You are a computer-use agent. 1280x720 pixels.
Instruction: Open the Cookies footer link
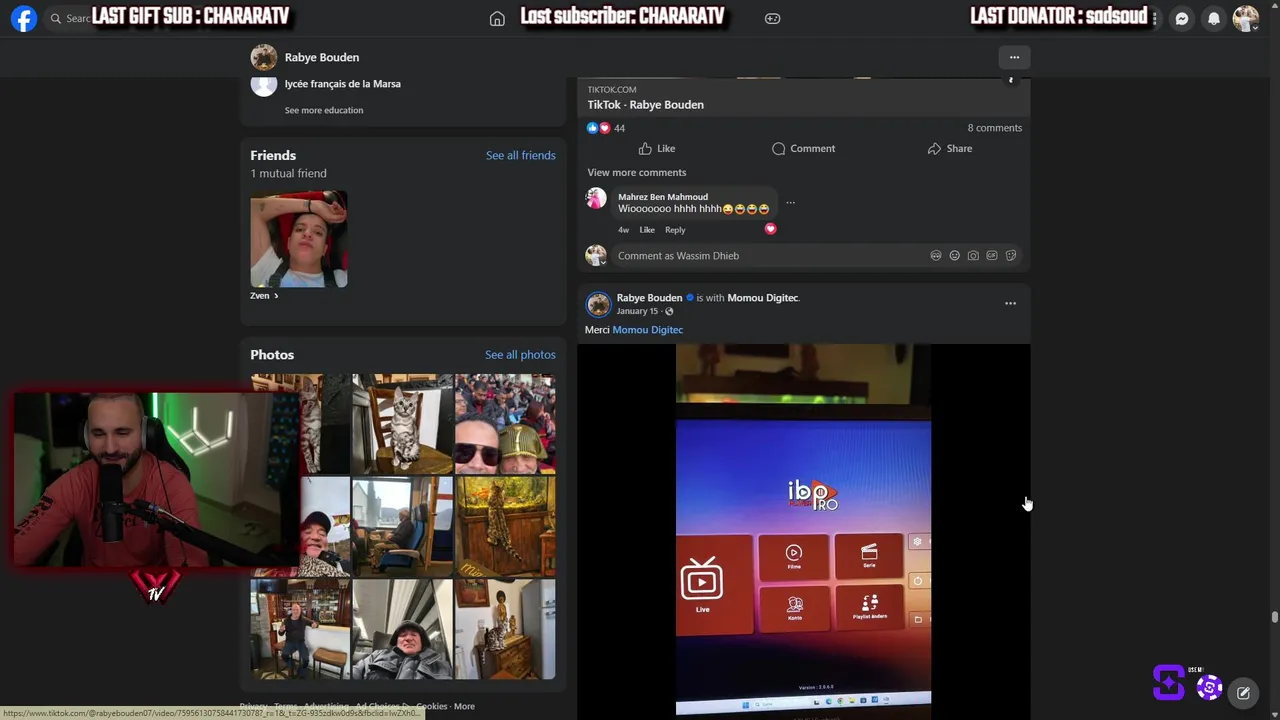tap(431, 706)
